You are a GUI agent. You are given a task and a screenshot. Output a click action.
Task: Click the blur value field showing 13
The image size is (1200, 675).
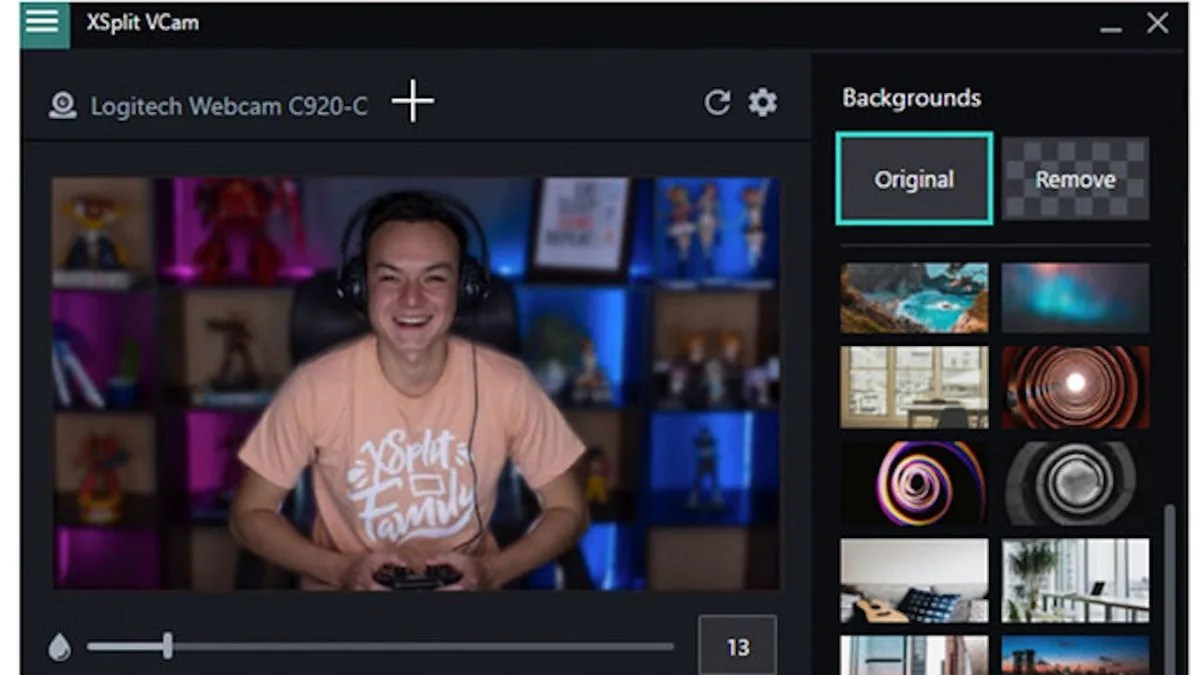738,647
